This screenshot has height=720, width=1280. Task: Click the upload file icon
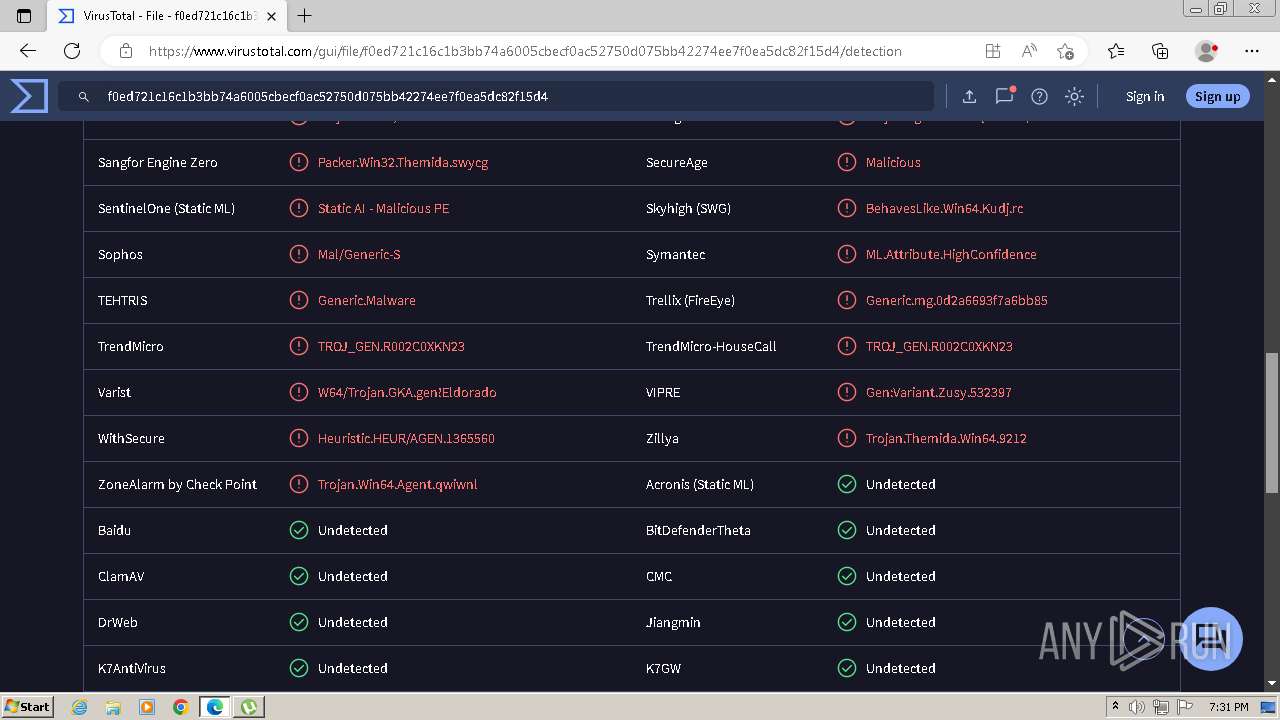969,96
